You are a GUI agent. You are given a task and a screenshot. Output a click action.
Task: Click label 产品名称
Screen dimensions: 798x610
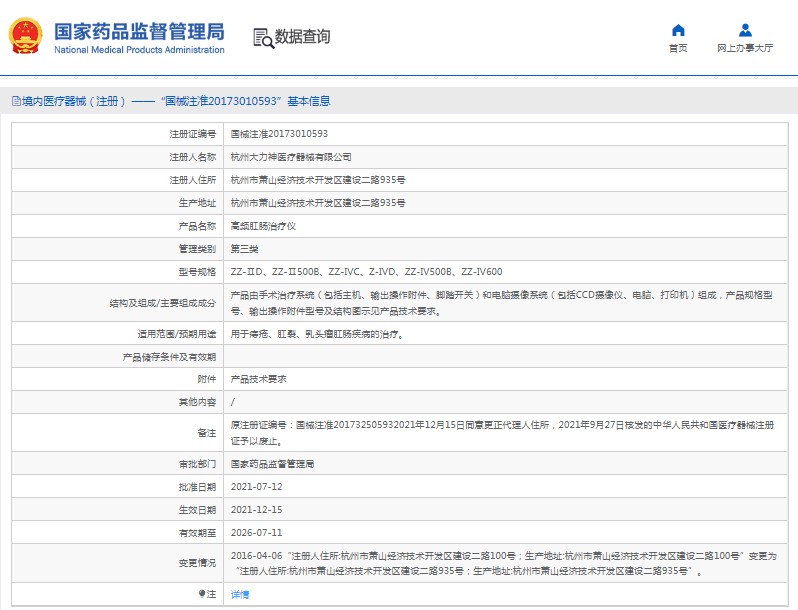click(x=197, y=226)
